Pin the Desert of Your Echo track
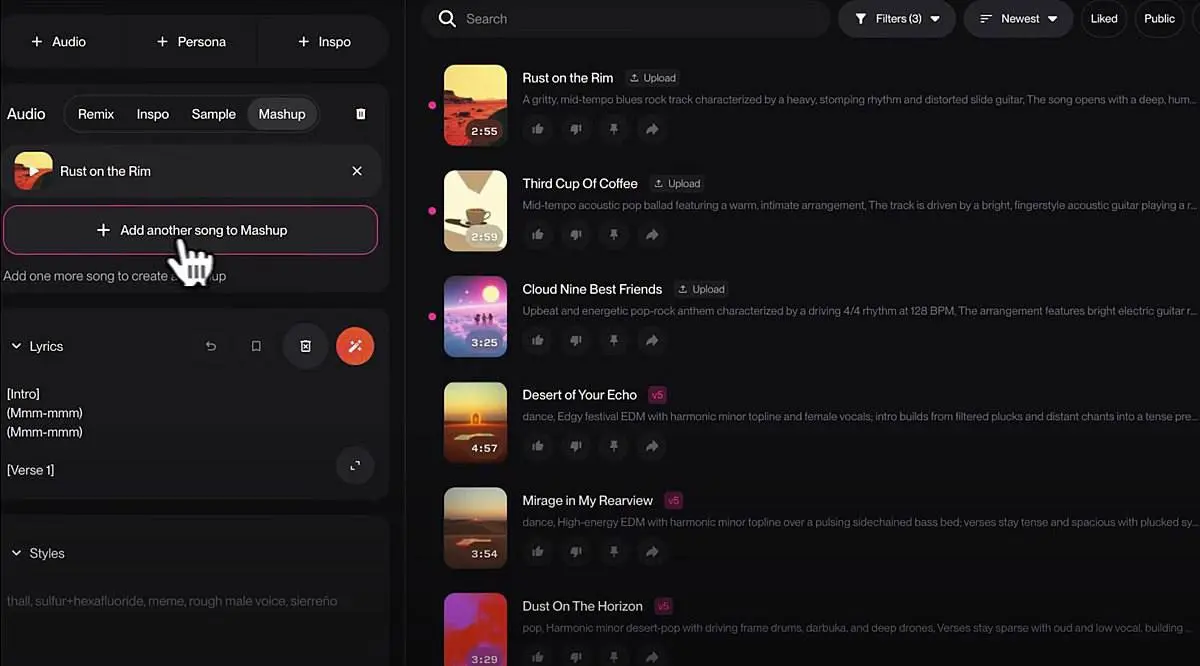The height and width of the screenshot is (666, 1200). coord(614,446)
